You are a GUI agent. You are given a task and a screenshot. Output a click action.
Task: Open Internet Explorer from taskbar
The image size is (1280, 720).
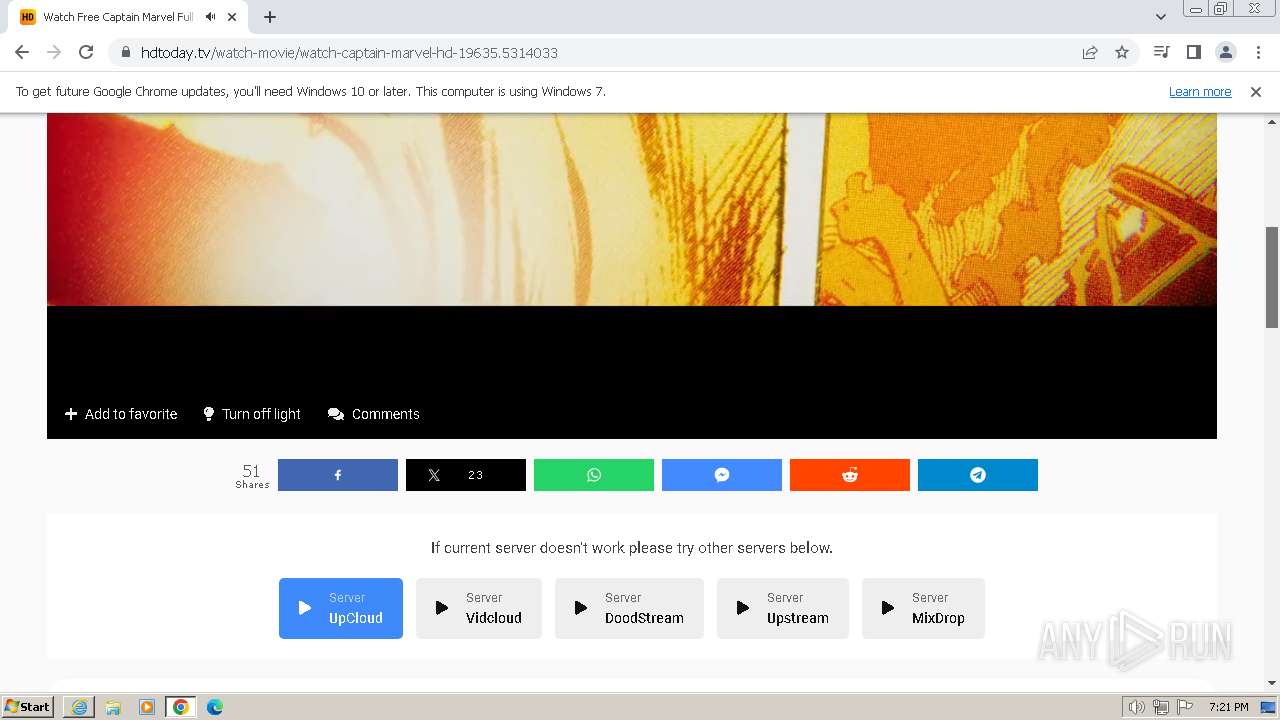(x=79, y=707)
